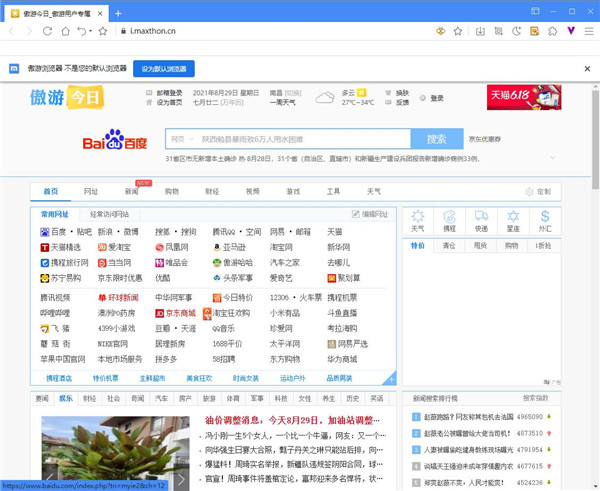Reload the page with the refresh icon
This screenshot has width=600, height=491.
[47, 31]
